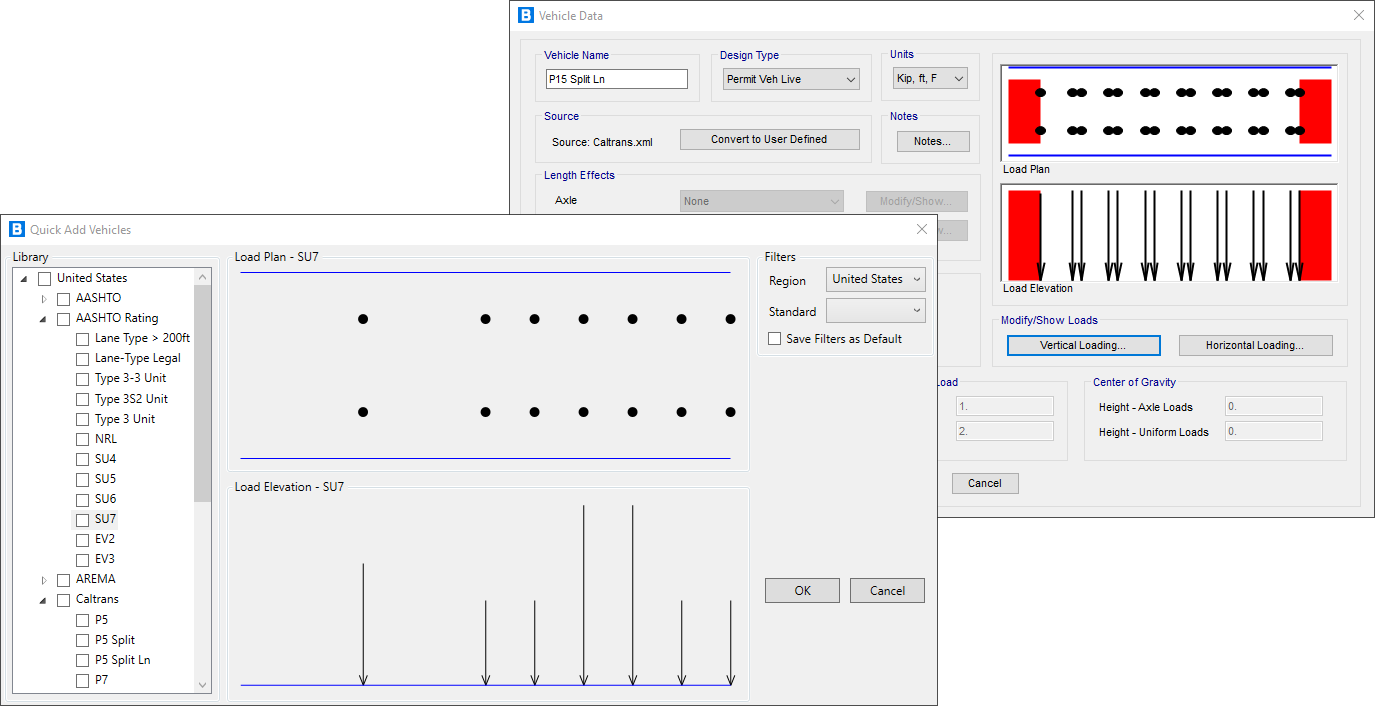Click the Vertical Loading button
The height and width of the screenshot is (706, 1375).
[1083, 345]
